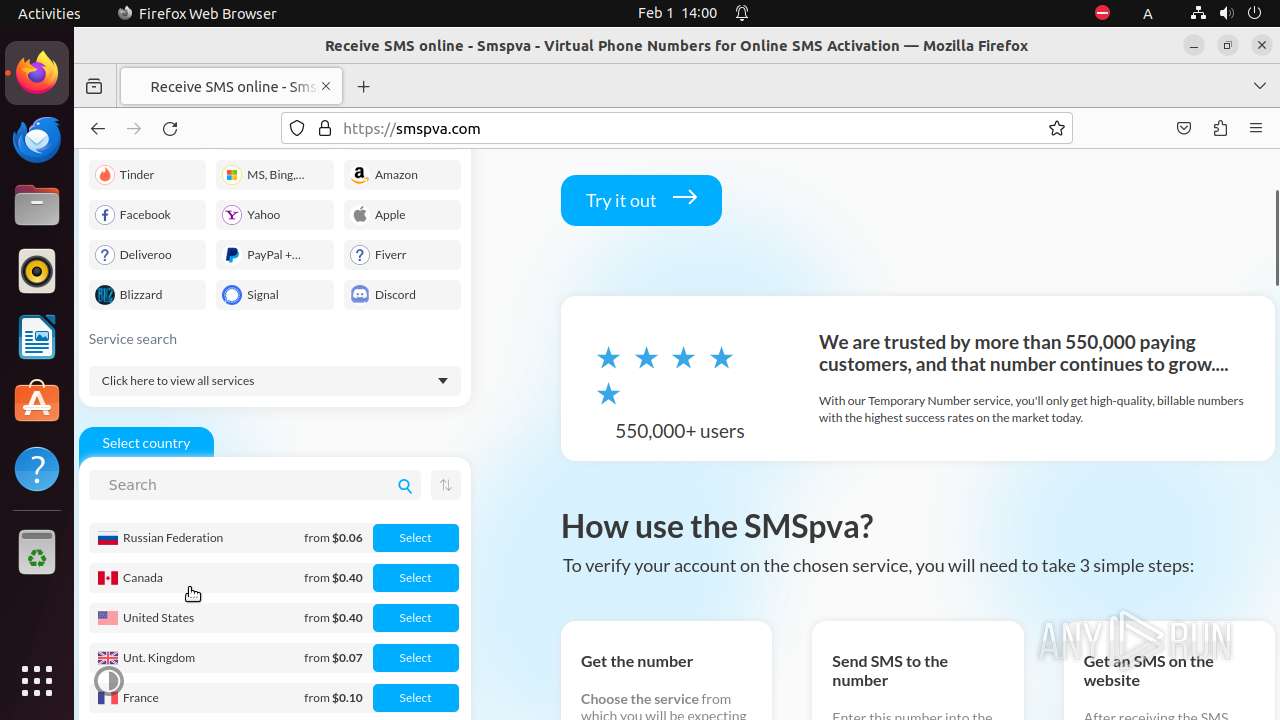This screenshot has height=720, width=1280.
Task: Click the How use the SMSpva heading
Action: click(717, 526)
